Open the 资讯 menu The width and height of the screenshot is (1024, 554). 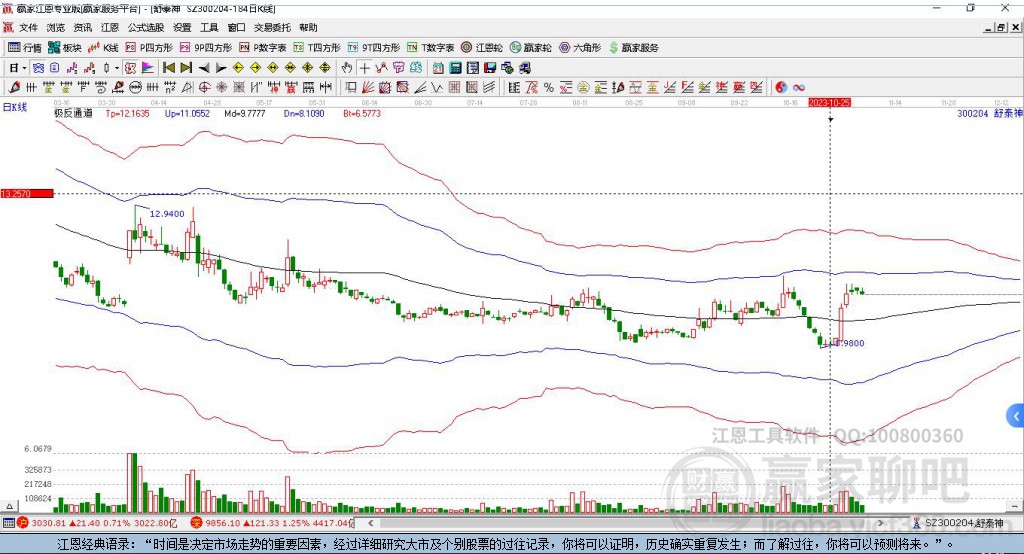[x=83, y=27]
